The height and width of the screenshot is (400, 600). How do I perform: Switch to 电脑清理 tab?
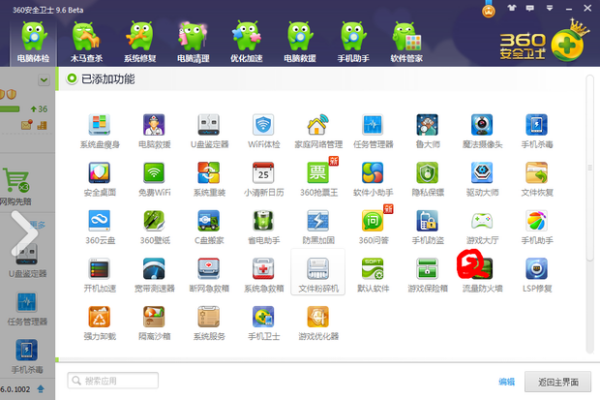pyautogui.click(x=193, y=42)
